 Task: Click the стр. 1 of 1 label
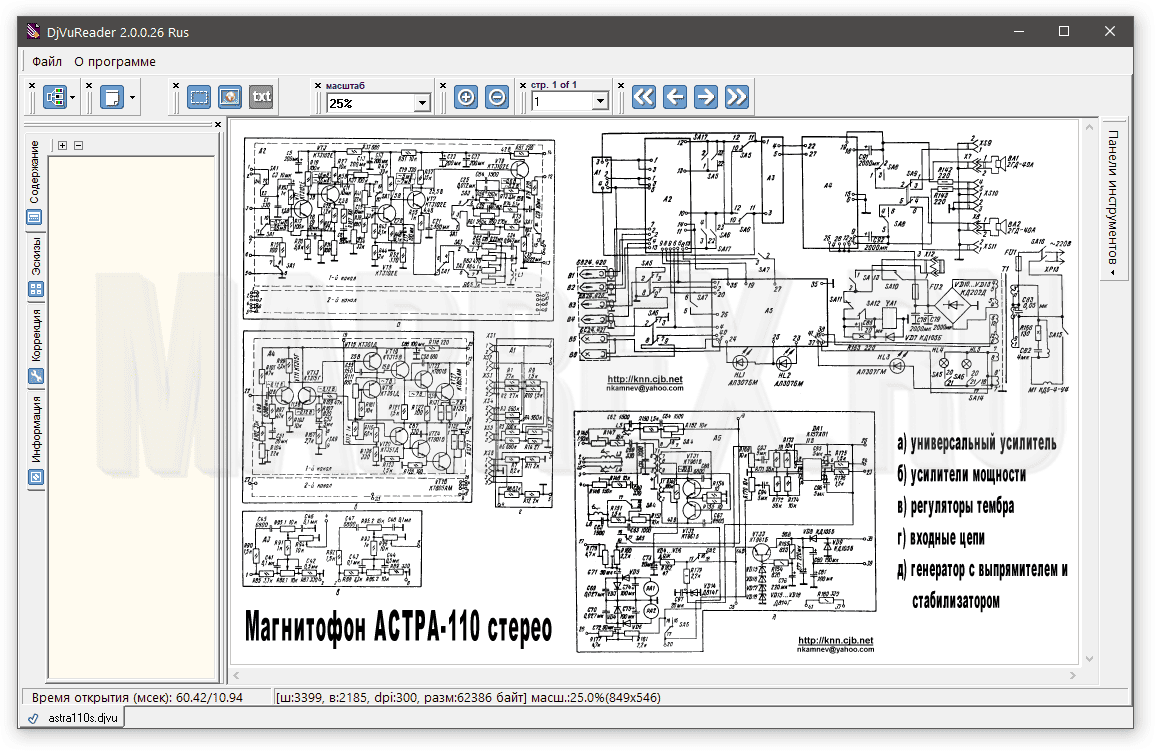click(x=554, y=85)
